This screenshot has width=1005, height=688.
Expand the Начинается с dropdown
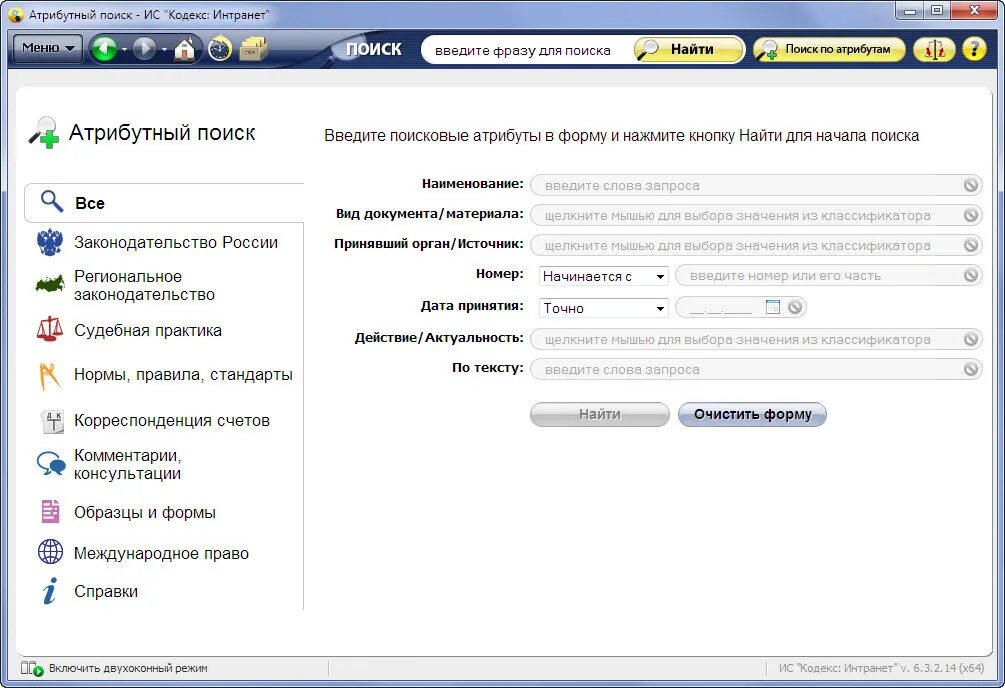pyautogui.click(x=604, y=276)
